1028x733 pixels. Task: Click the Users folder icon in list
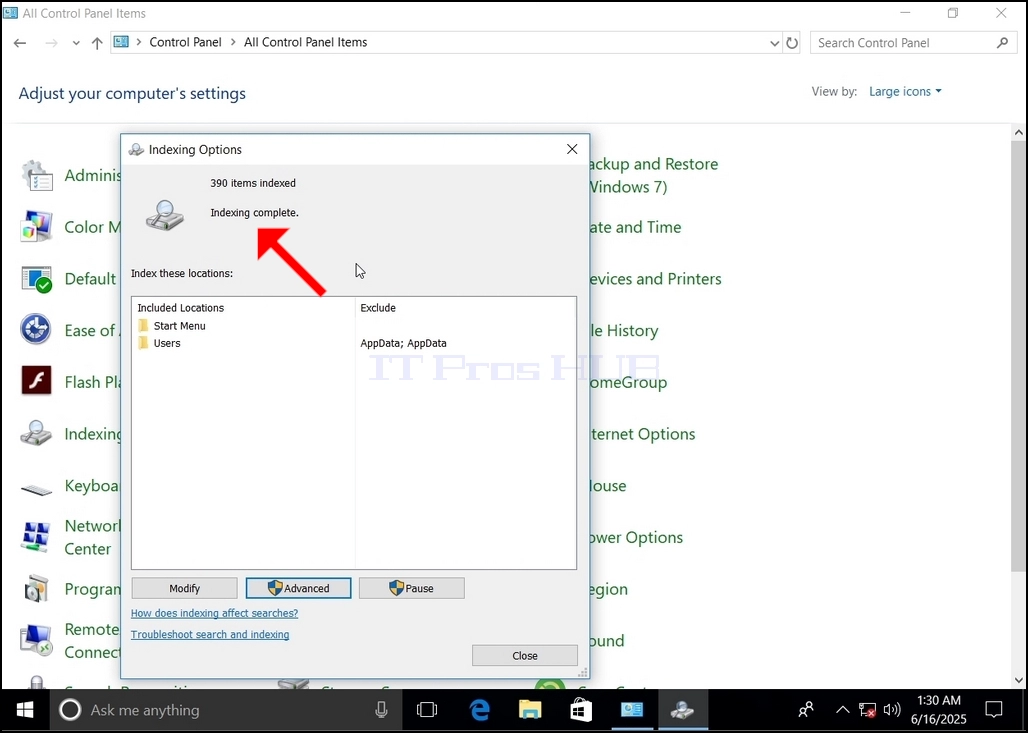[144, 343]
